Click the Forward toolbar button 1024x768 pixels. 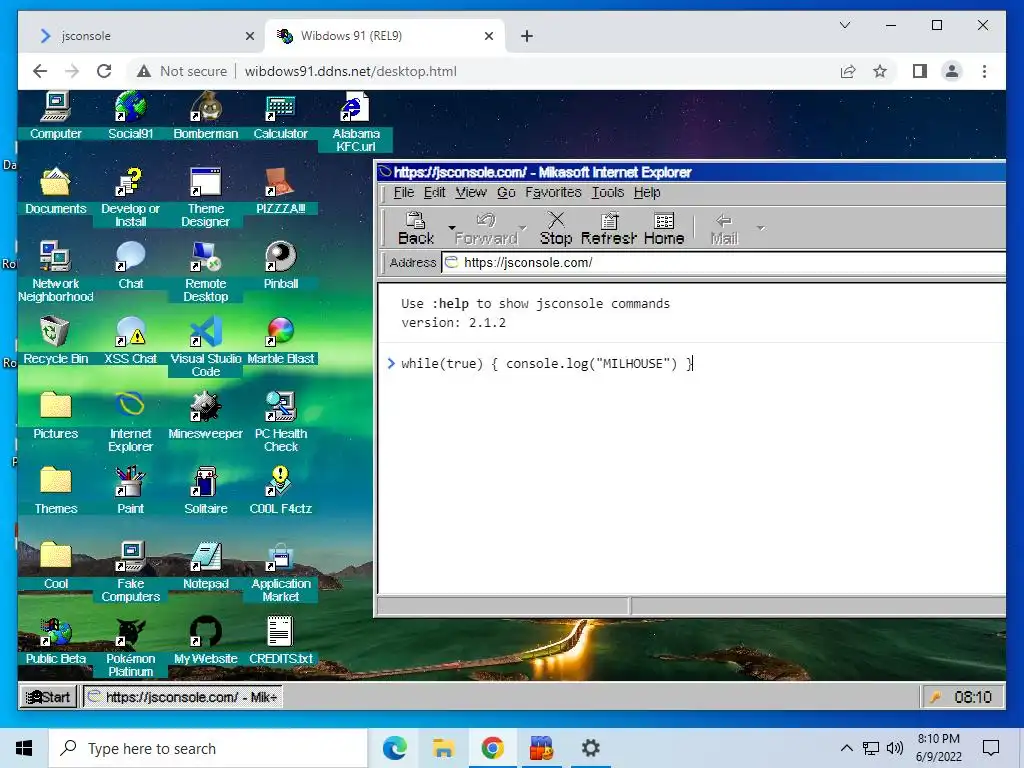coord(486,229)
